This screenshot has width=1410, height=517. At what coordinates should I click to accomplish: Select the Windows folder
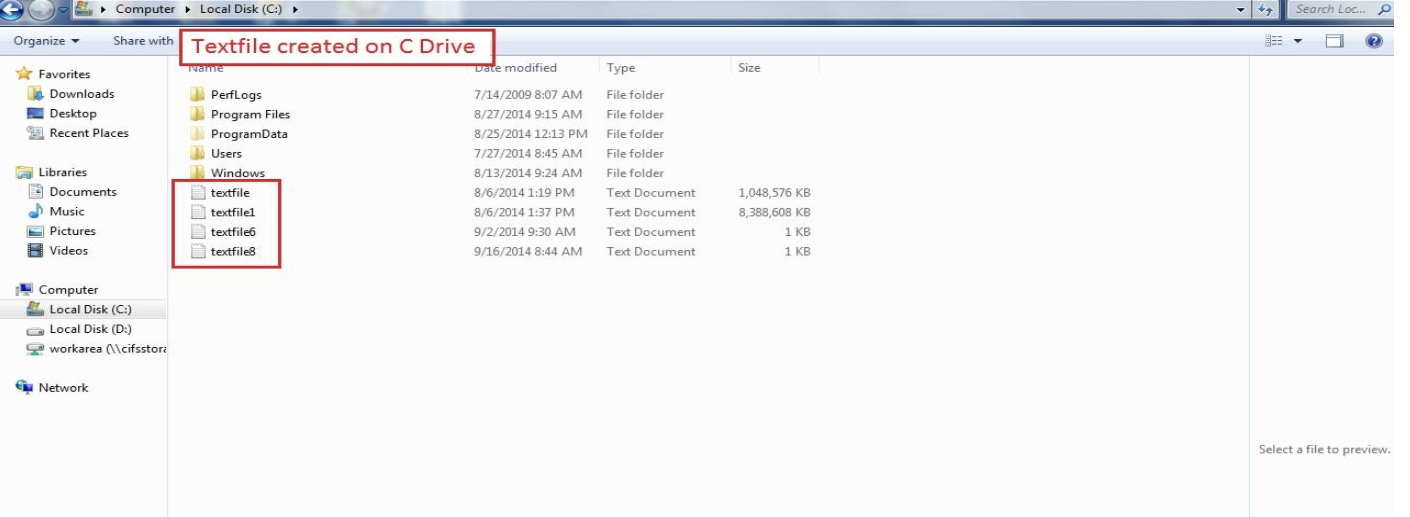click(237, 173)
